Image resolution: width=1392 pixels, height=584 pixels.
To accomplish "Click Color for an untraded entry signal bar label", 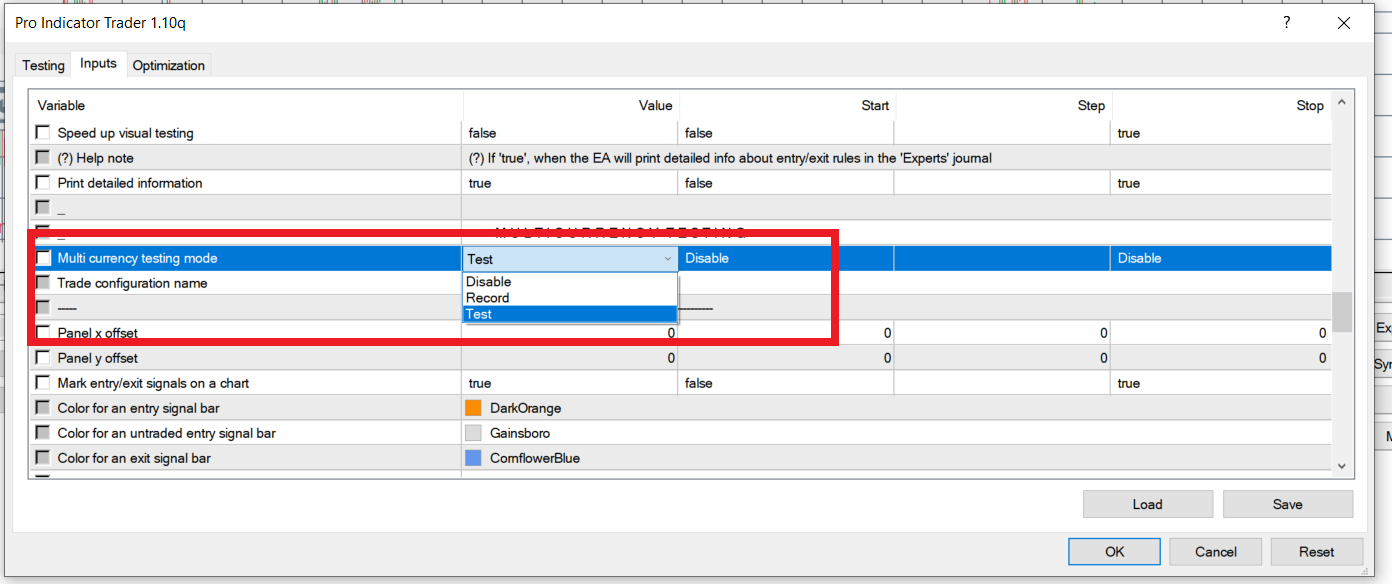I will pyautogui.click(x=167, y=433).
